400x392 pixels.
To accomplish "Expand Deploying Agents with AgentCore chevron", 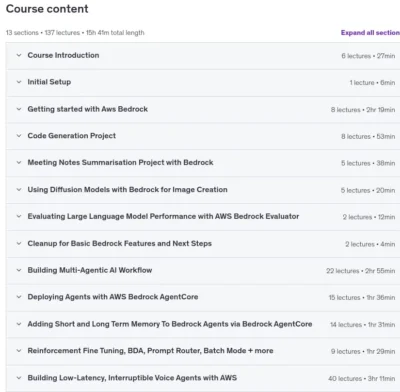I will point(19,297).
